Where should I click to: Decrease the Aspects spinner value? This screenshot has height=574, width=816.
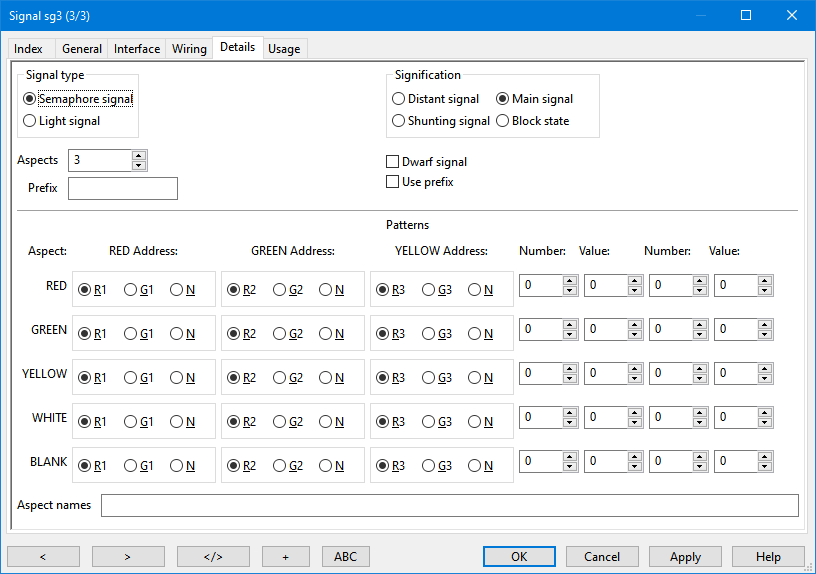(x=139, y=165)
